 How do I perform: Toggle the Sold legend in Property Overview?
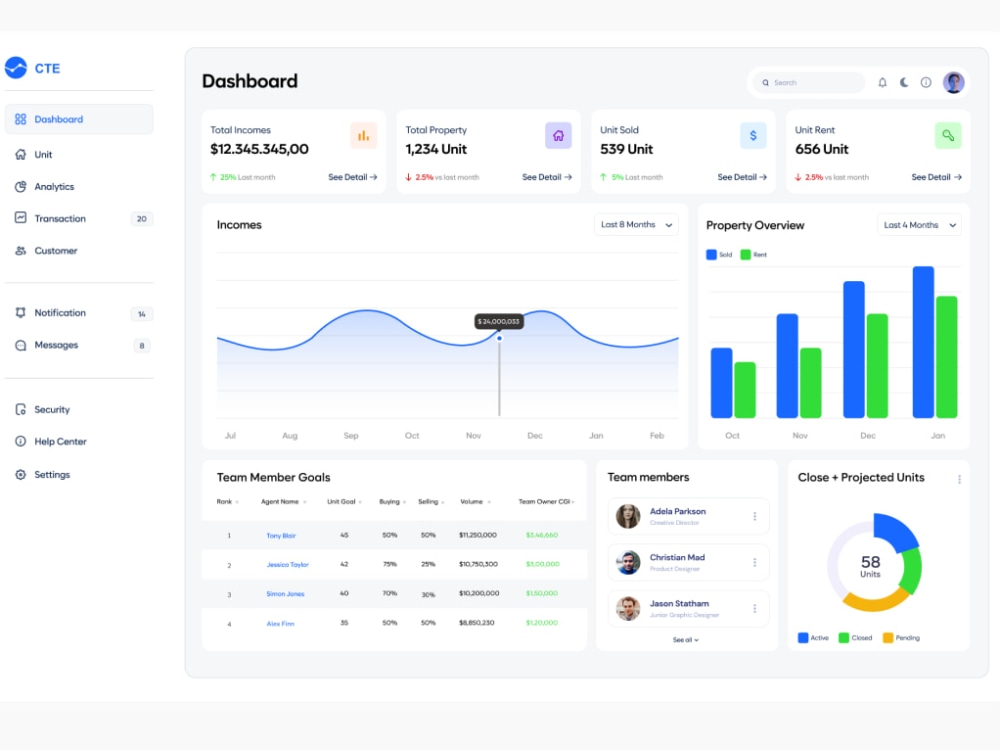tap(719, 254)
